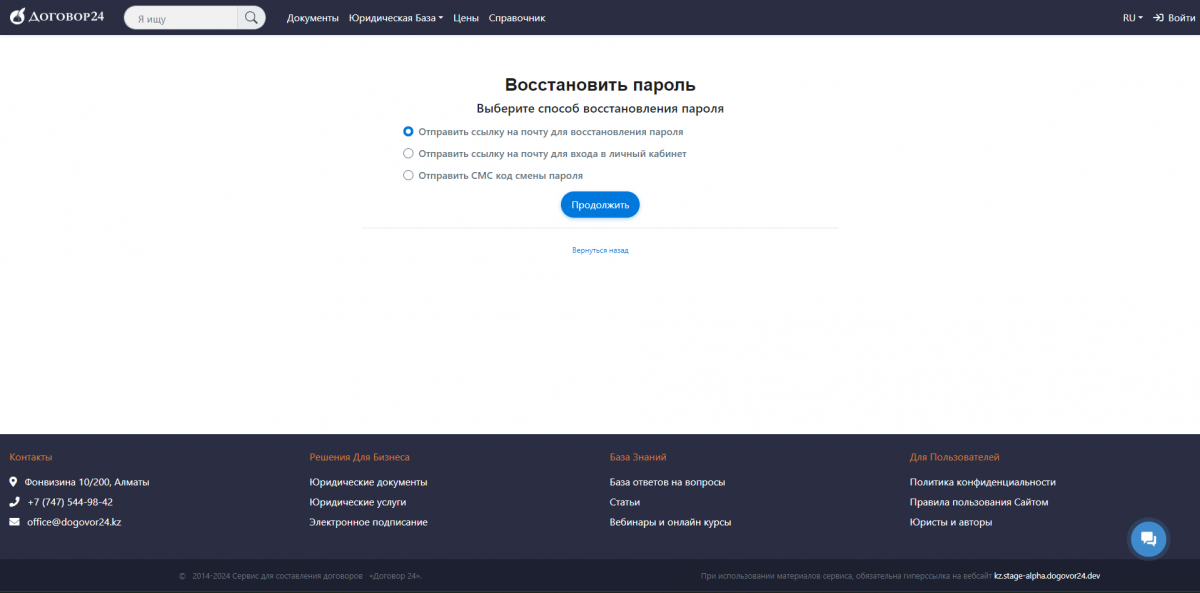
Task: Select email password recovery link option
Action: click(408, 131)
